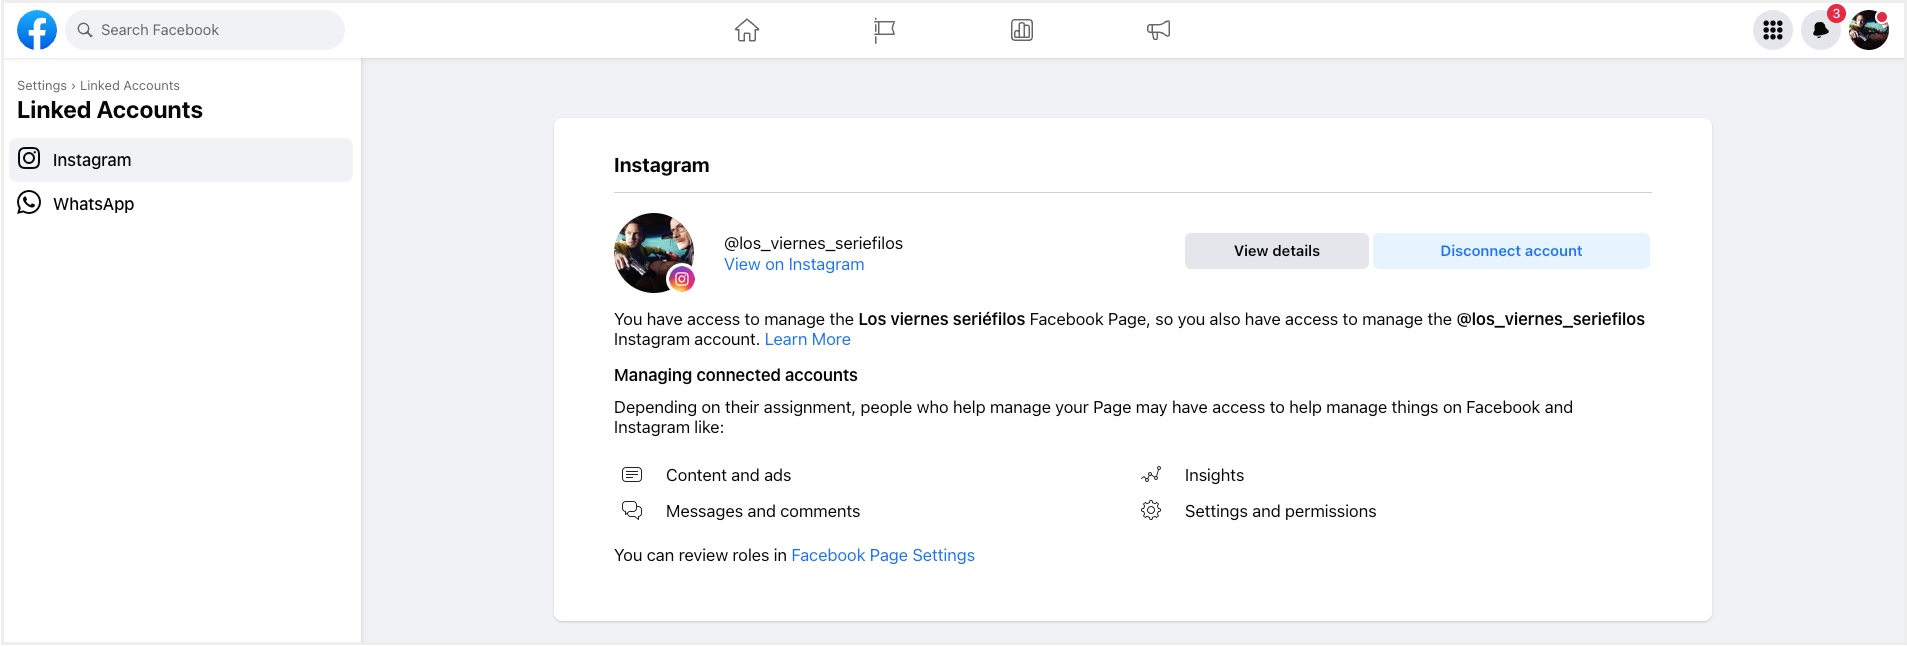The image size is (1907, 646).
Task: Click the Managing connected accounts heading
Action: tap(736, 375)
